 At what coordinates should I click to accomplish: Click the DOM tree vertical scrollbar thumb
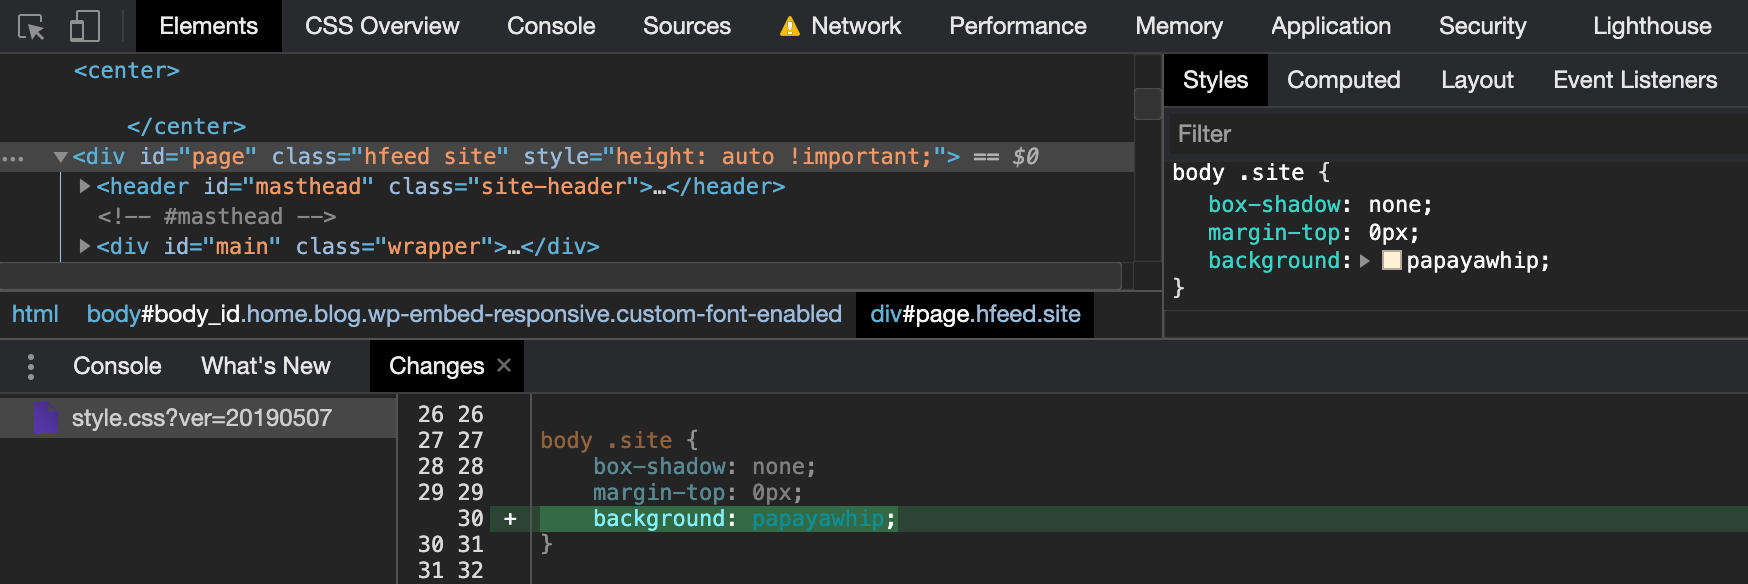[1148, 104]
